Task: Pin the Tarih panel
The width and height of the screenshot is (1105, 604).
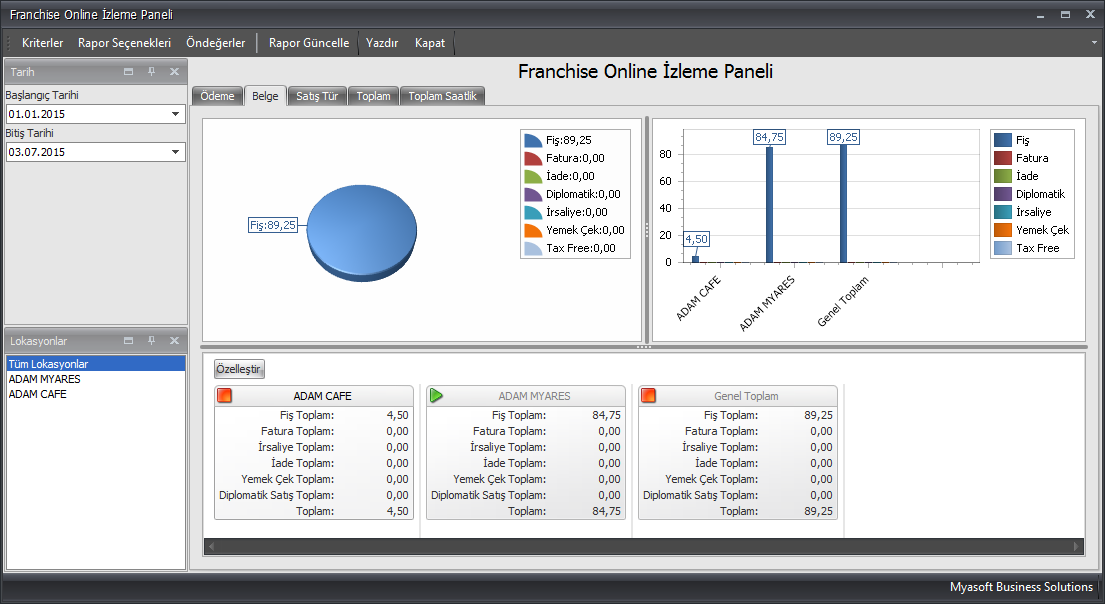Action: tap(151, 72)
